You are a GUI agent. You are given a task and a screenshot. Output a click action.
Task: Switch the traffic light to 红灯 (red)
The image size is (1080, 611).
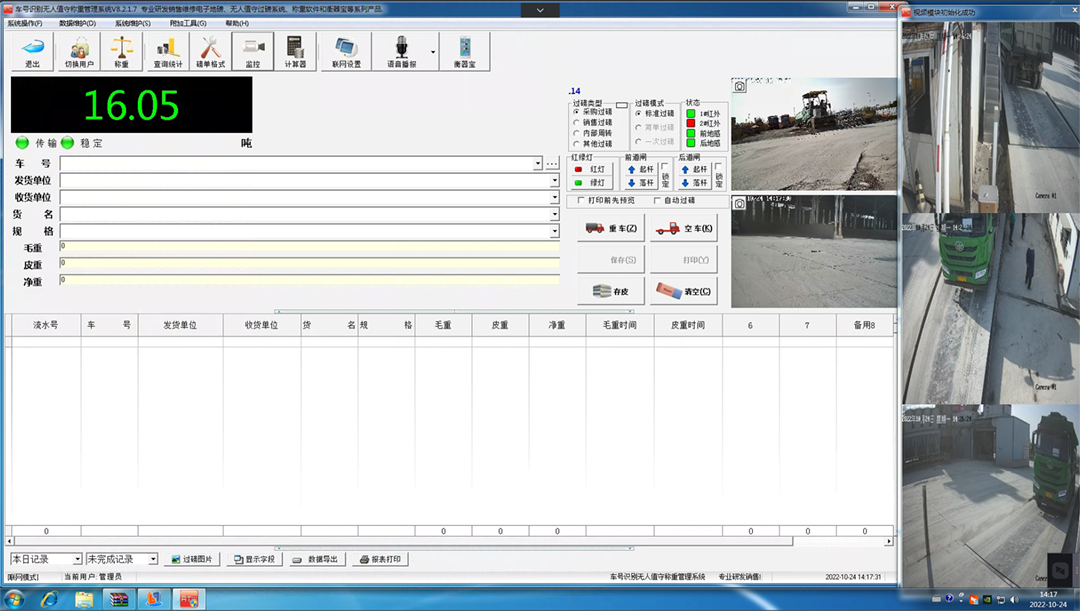click(x=590, y=169)
